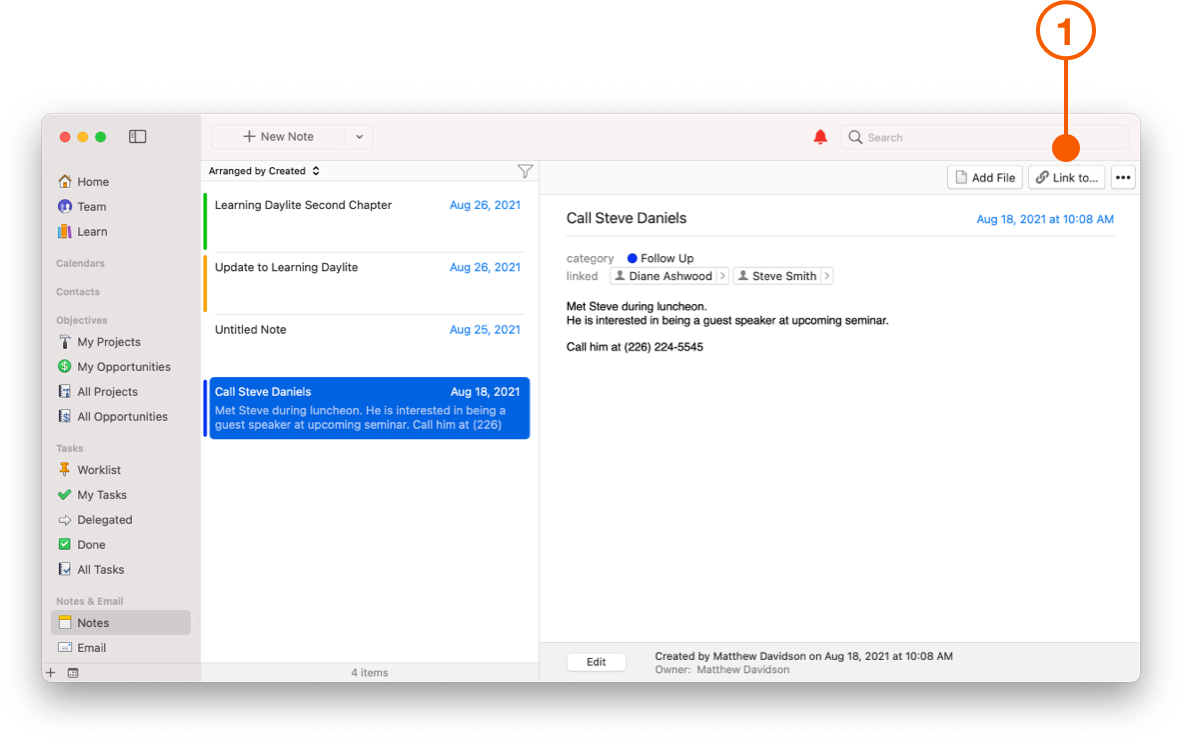The height and width of the screenshot is (740, 1180).
Task: Open All Projects
Action: tap(104, 391)
